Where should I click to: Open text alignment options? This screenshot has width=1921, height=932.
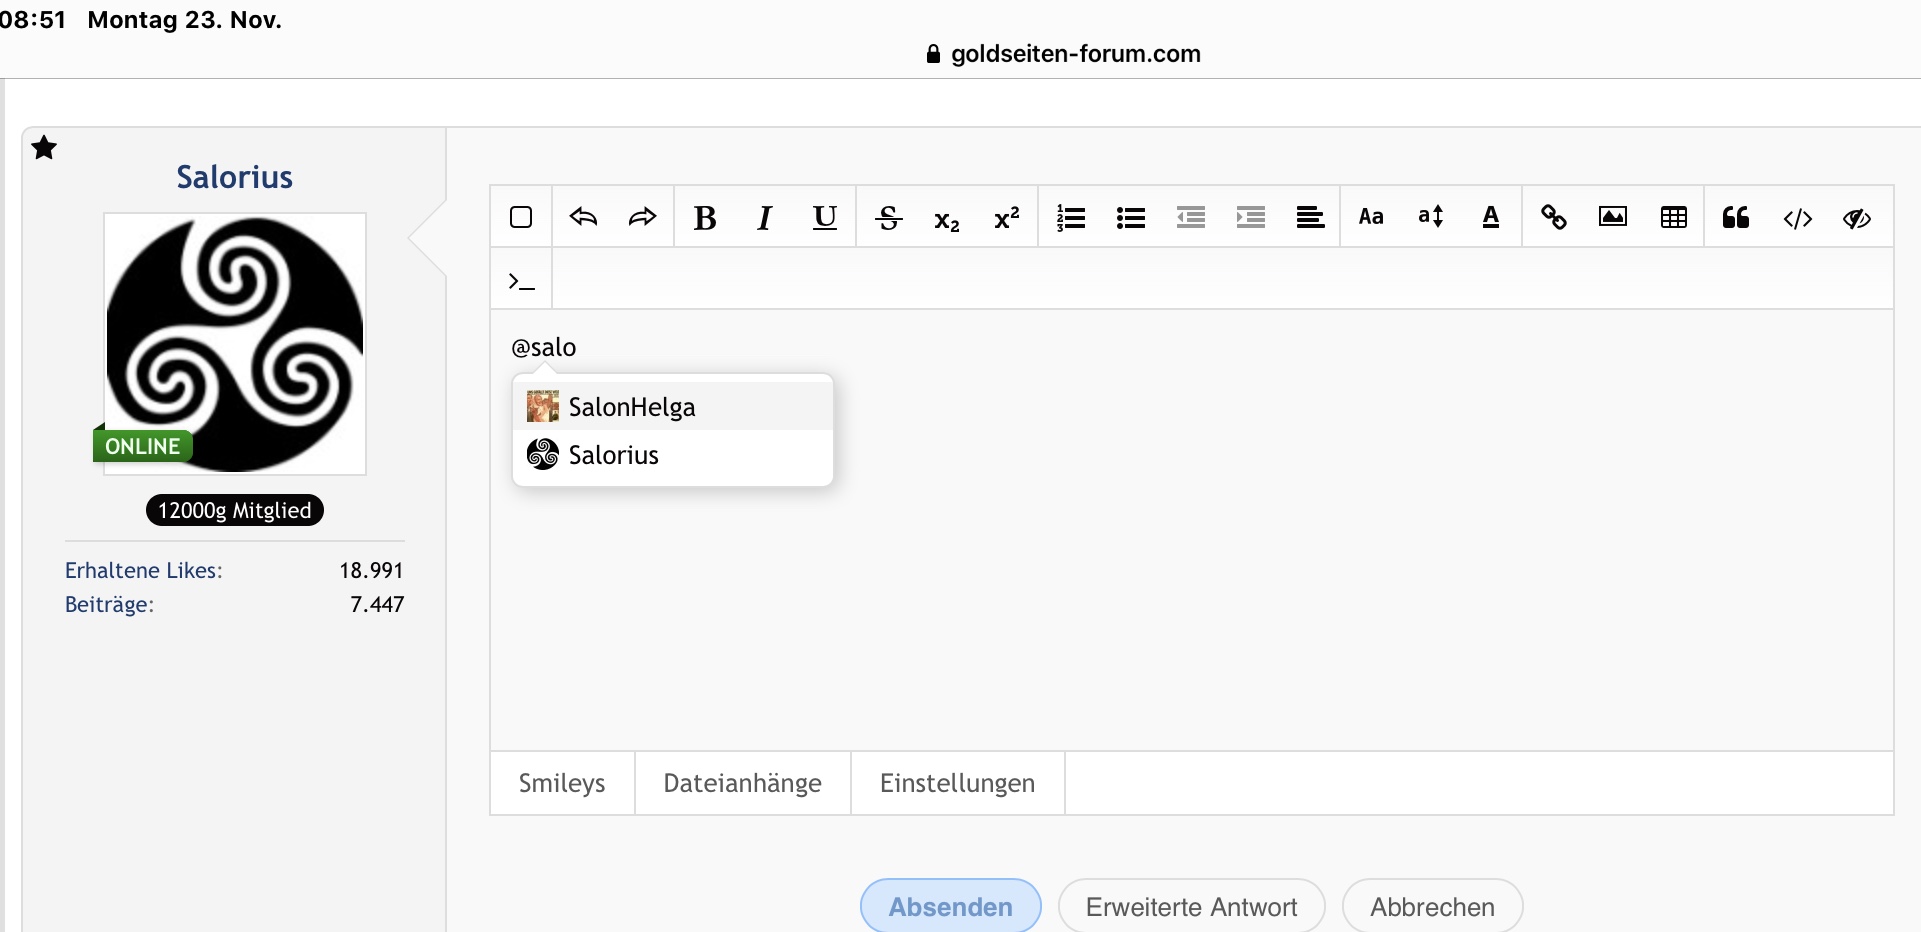[x=1310, y=218]
